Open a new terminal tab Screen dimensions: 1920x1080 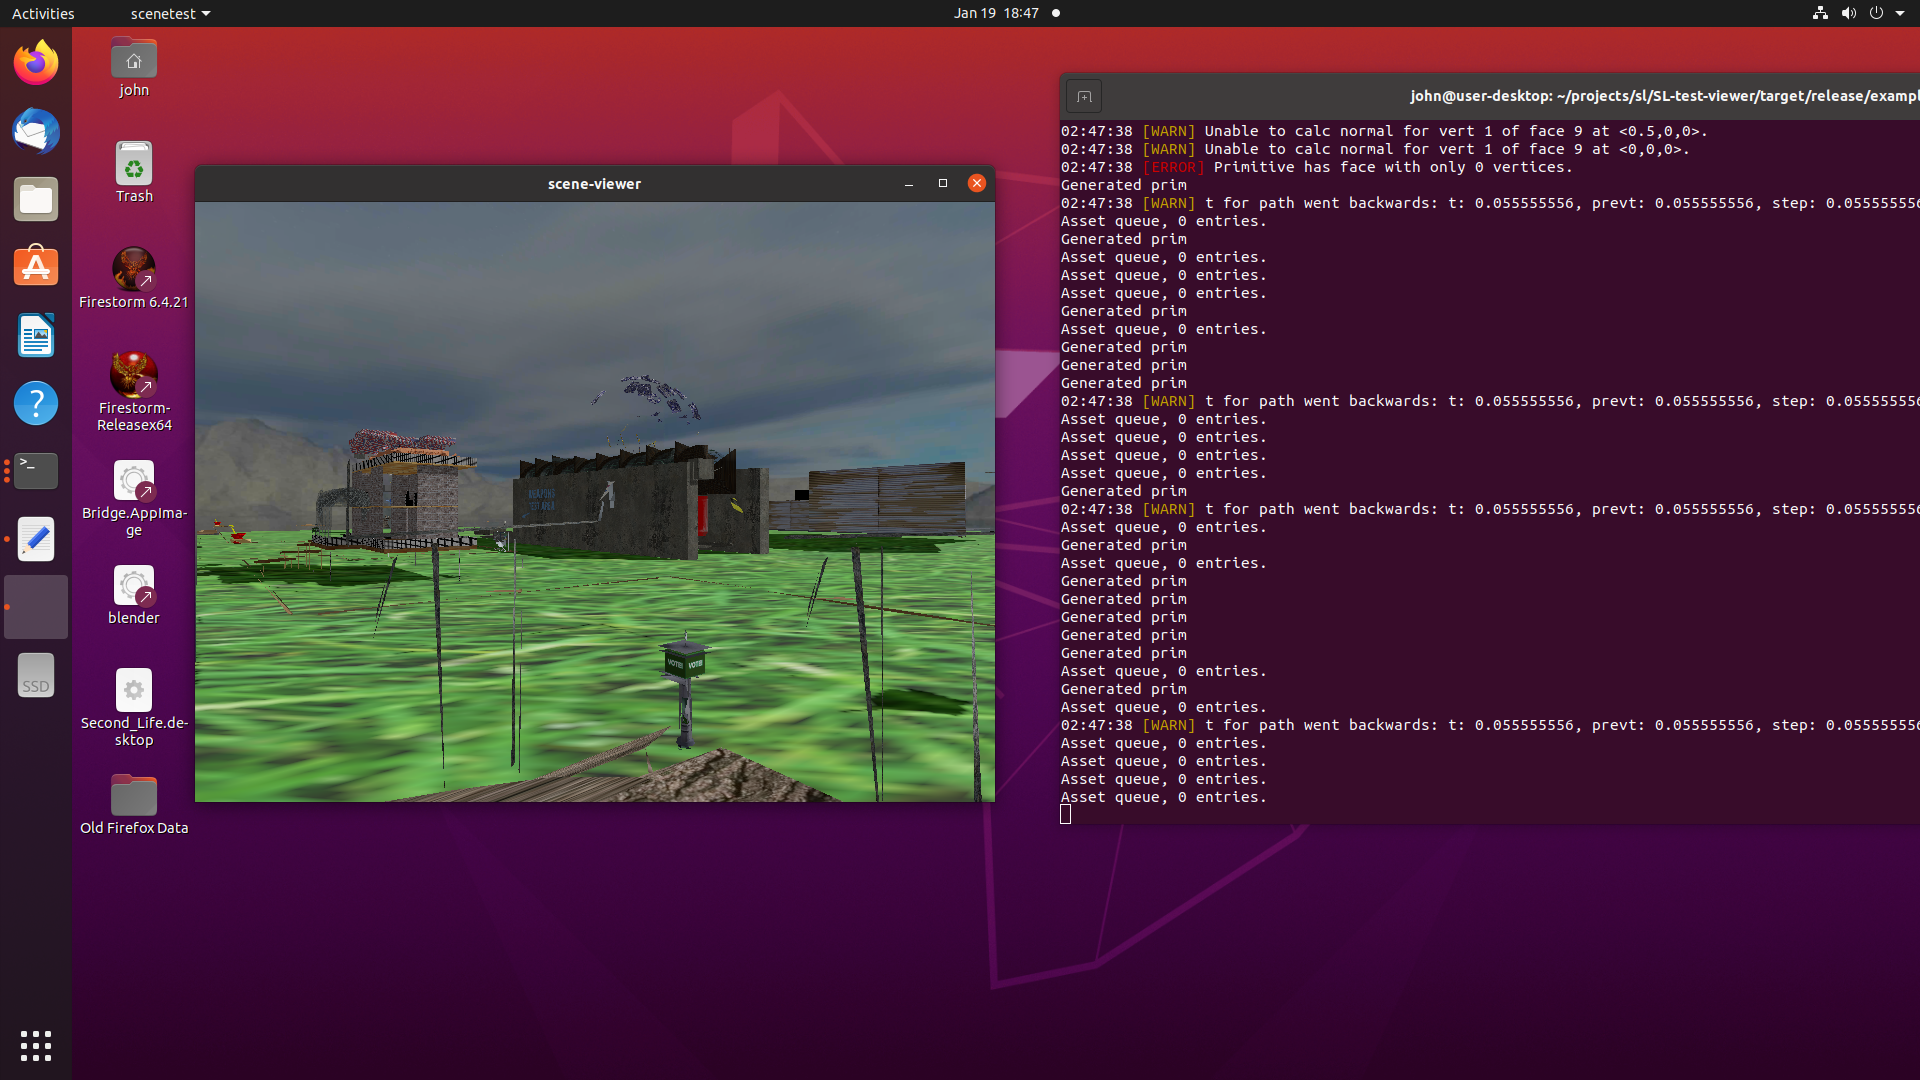pyautogui.click(x=1085, y=96)
